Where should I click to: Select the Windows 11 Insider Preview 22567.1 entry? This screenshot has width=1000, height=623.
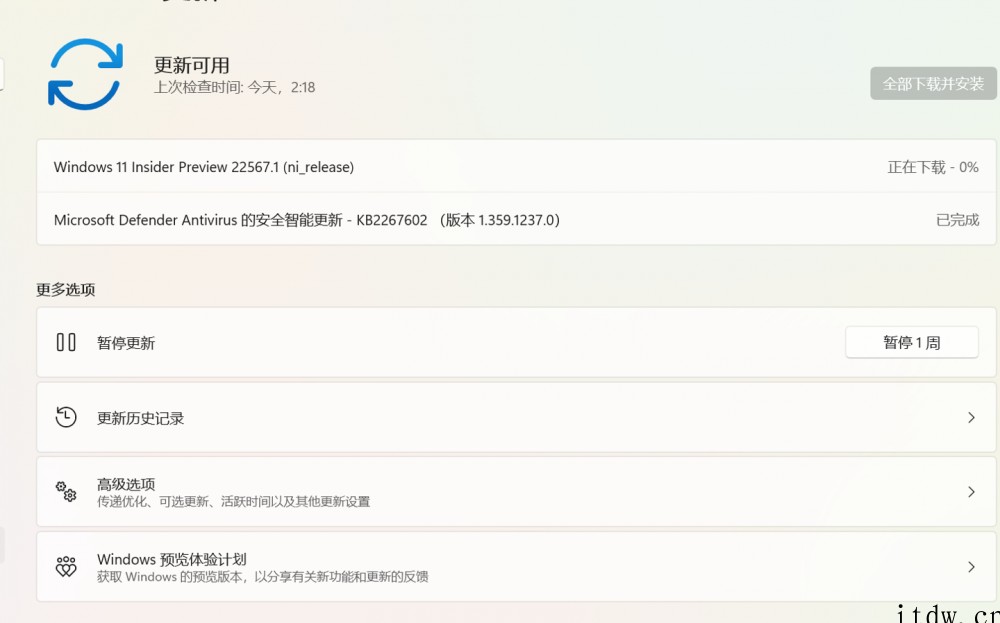tap(516, 166)
